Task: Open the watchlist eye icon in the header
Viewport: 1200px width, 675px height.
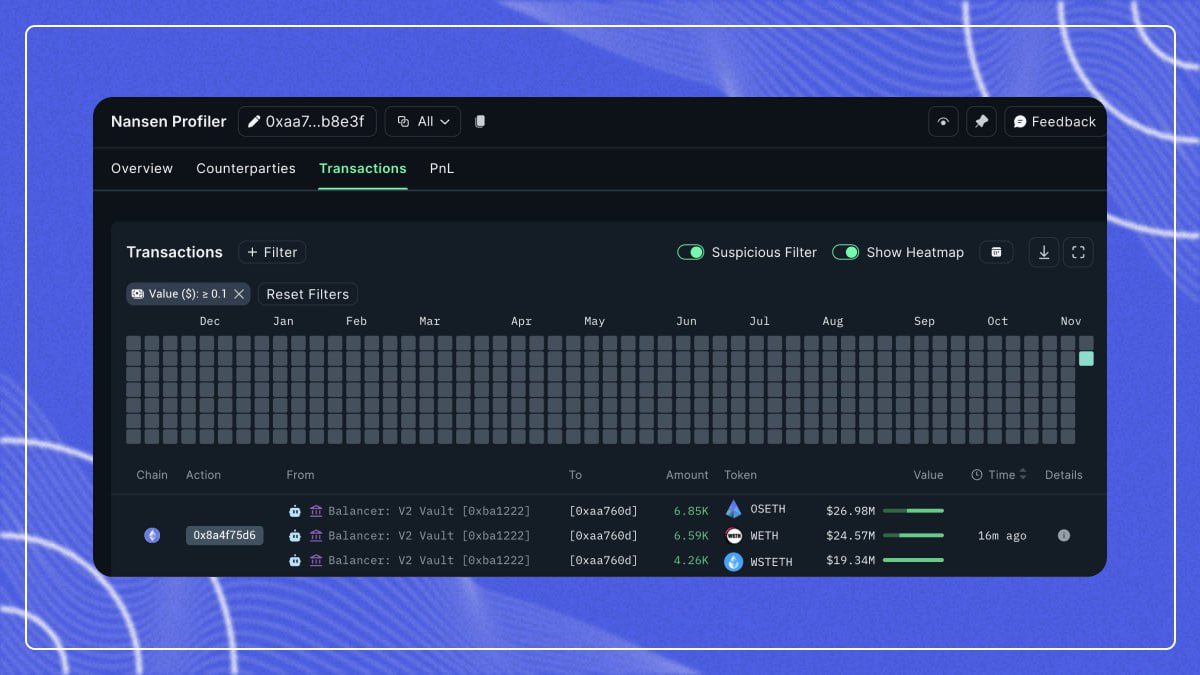Action: (943, 121)
